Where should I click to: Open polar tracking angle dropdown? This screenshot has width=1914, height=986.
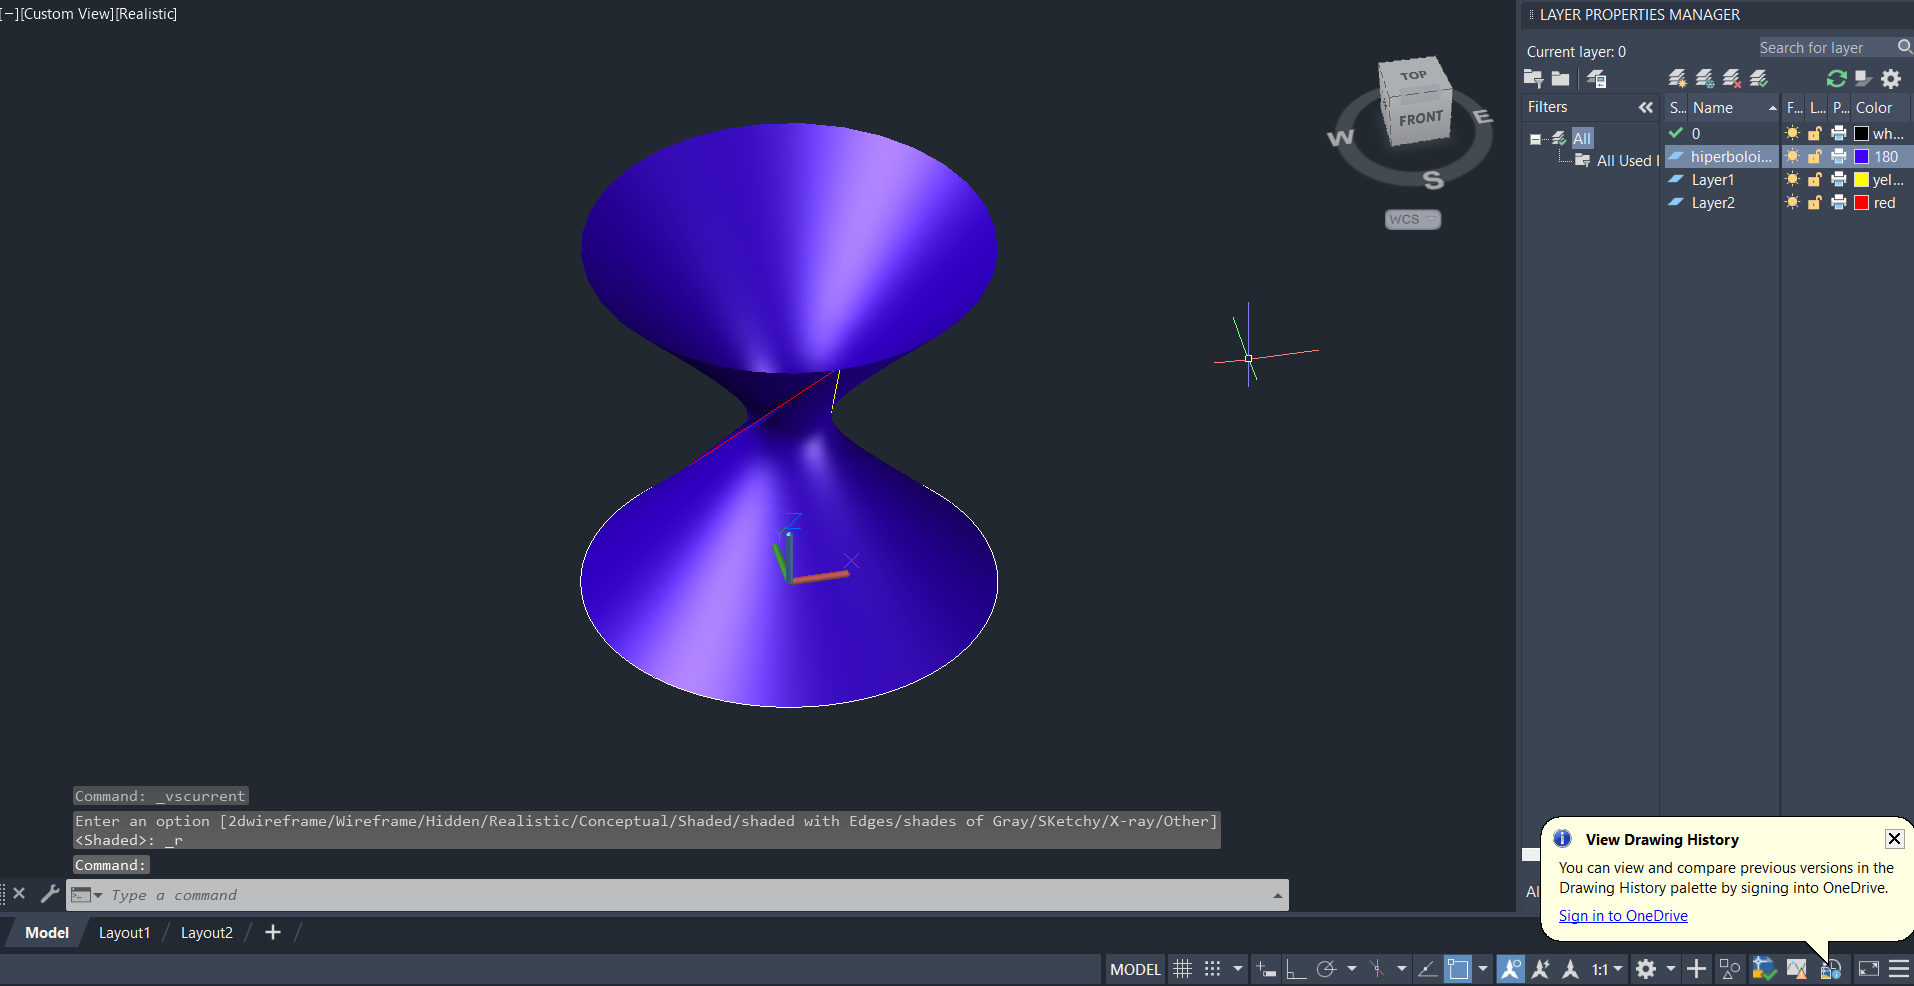click(x=1352, y=968)
